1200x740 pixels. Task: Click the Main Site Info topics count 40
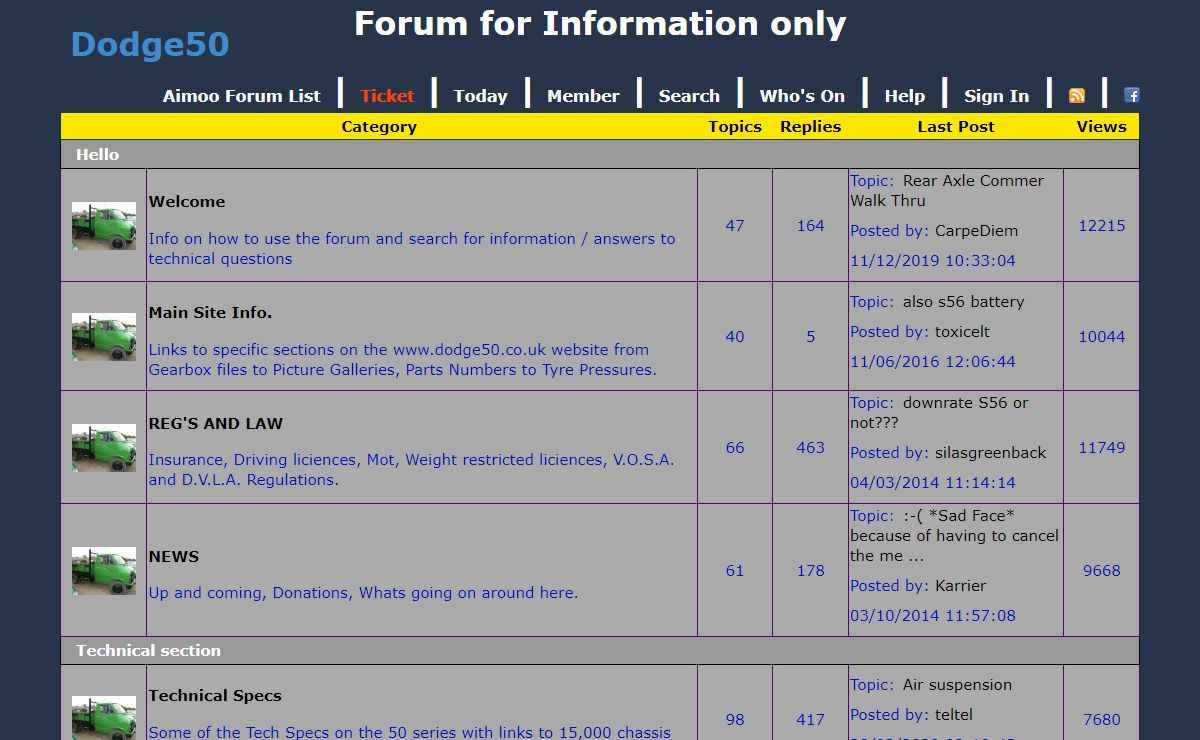tap(735, 336)
